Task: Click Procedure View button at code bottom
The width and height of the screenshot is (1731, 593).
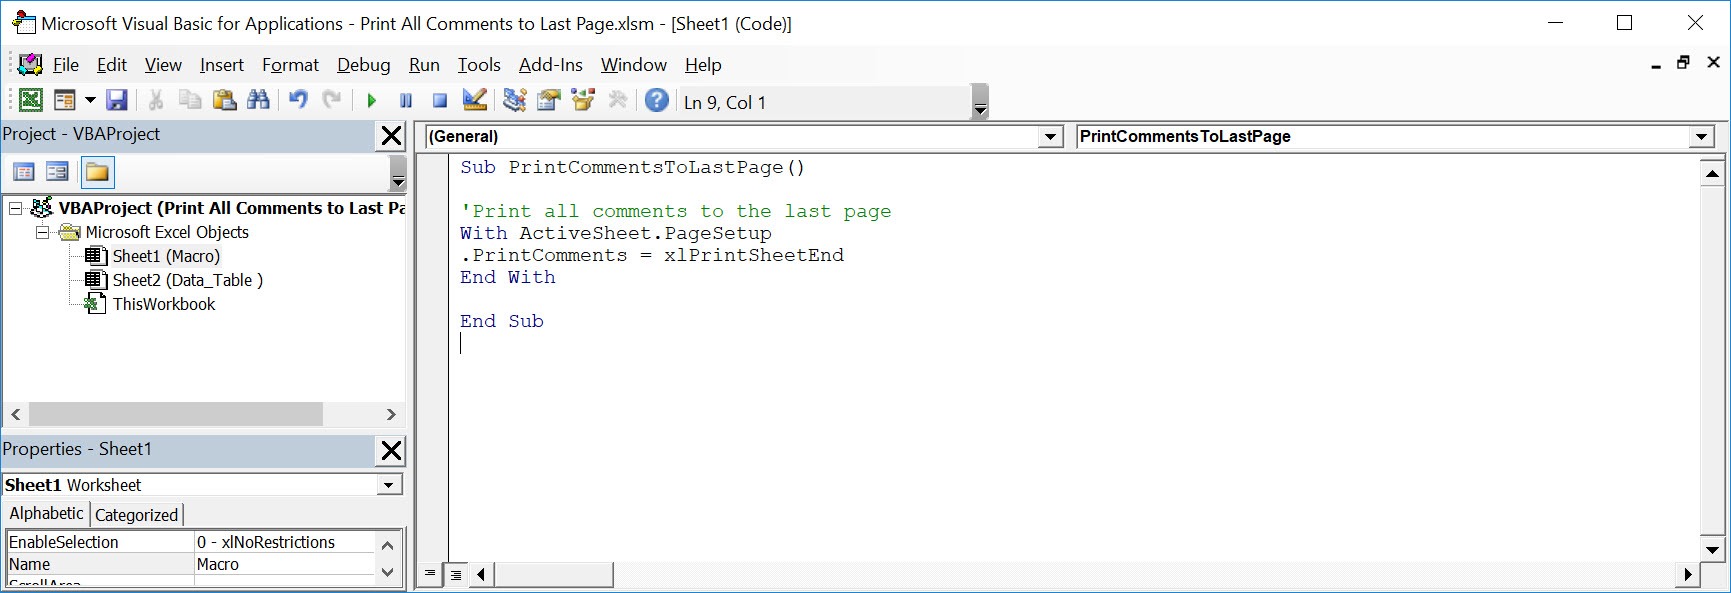Action: (x=430, y=574)
